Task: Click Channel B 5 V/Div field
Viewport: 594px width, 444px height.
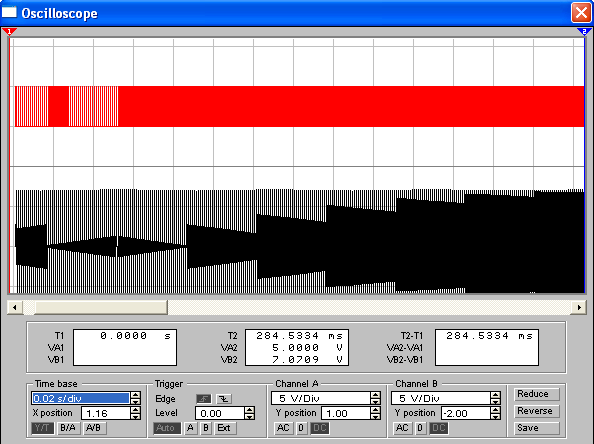Action: pos(441,398)
